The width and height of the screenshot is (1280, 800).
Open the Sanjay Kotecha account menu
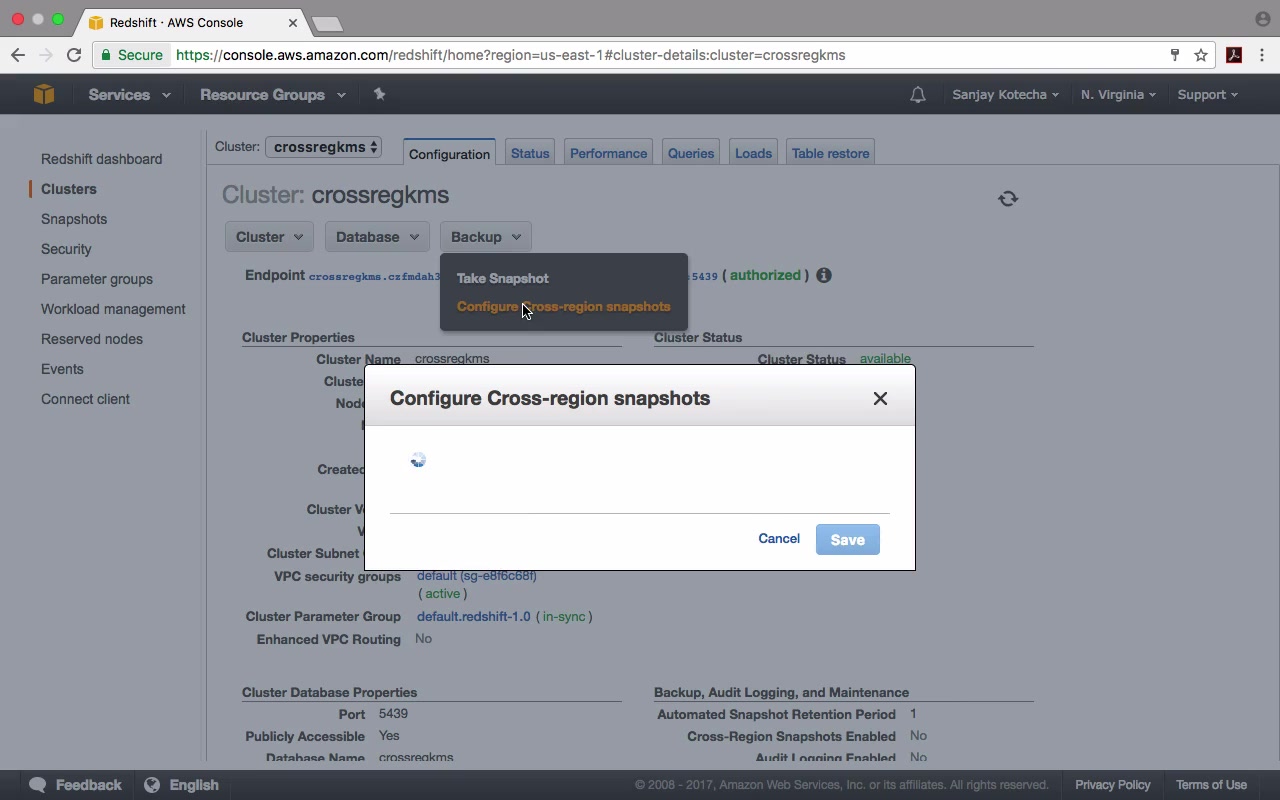click(1006, 95)
